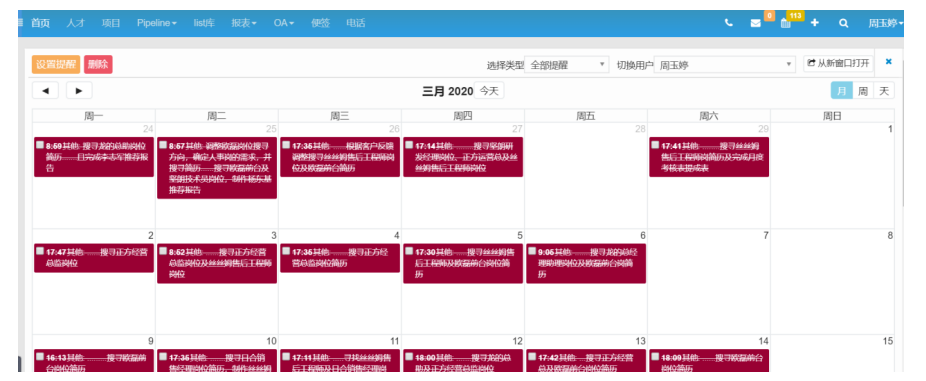926x381 pixels.
Task: Open the 周玉婷 user account dropdown
Action: tap(885, 23)
